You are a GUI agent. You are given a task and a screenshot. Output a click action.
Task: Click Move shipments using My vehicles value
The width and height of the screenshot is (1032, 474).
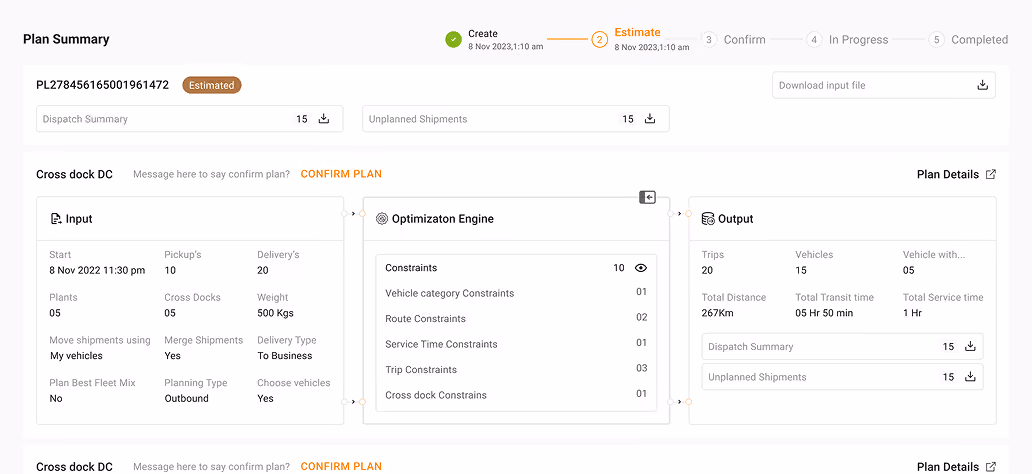coord(76,356)
